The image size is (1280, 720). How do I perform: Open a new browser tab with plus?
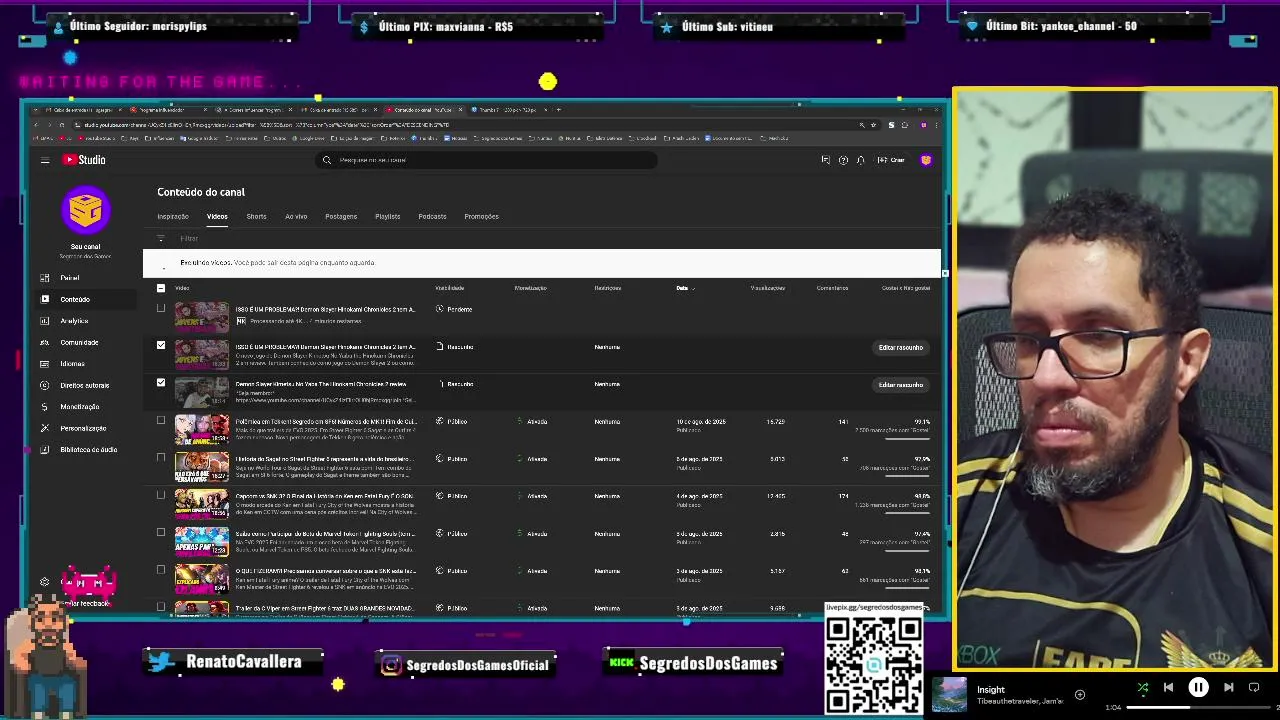(559, 110)
